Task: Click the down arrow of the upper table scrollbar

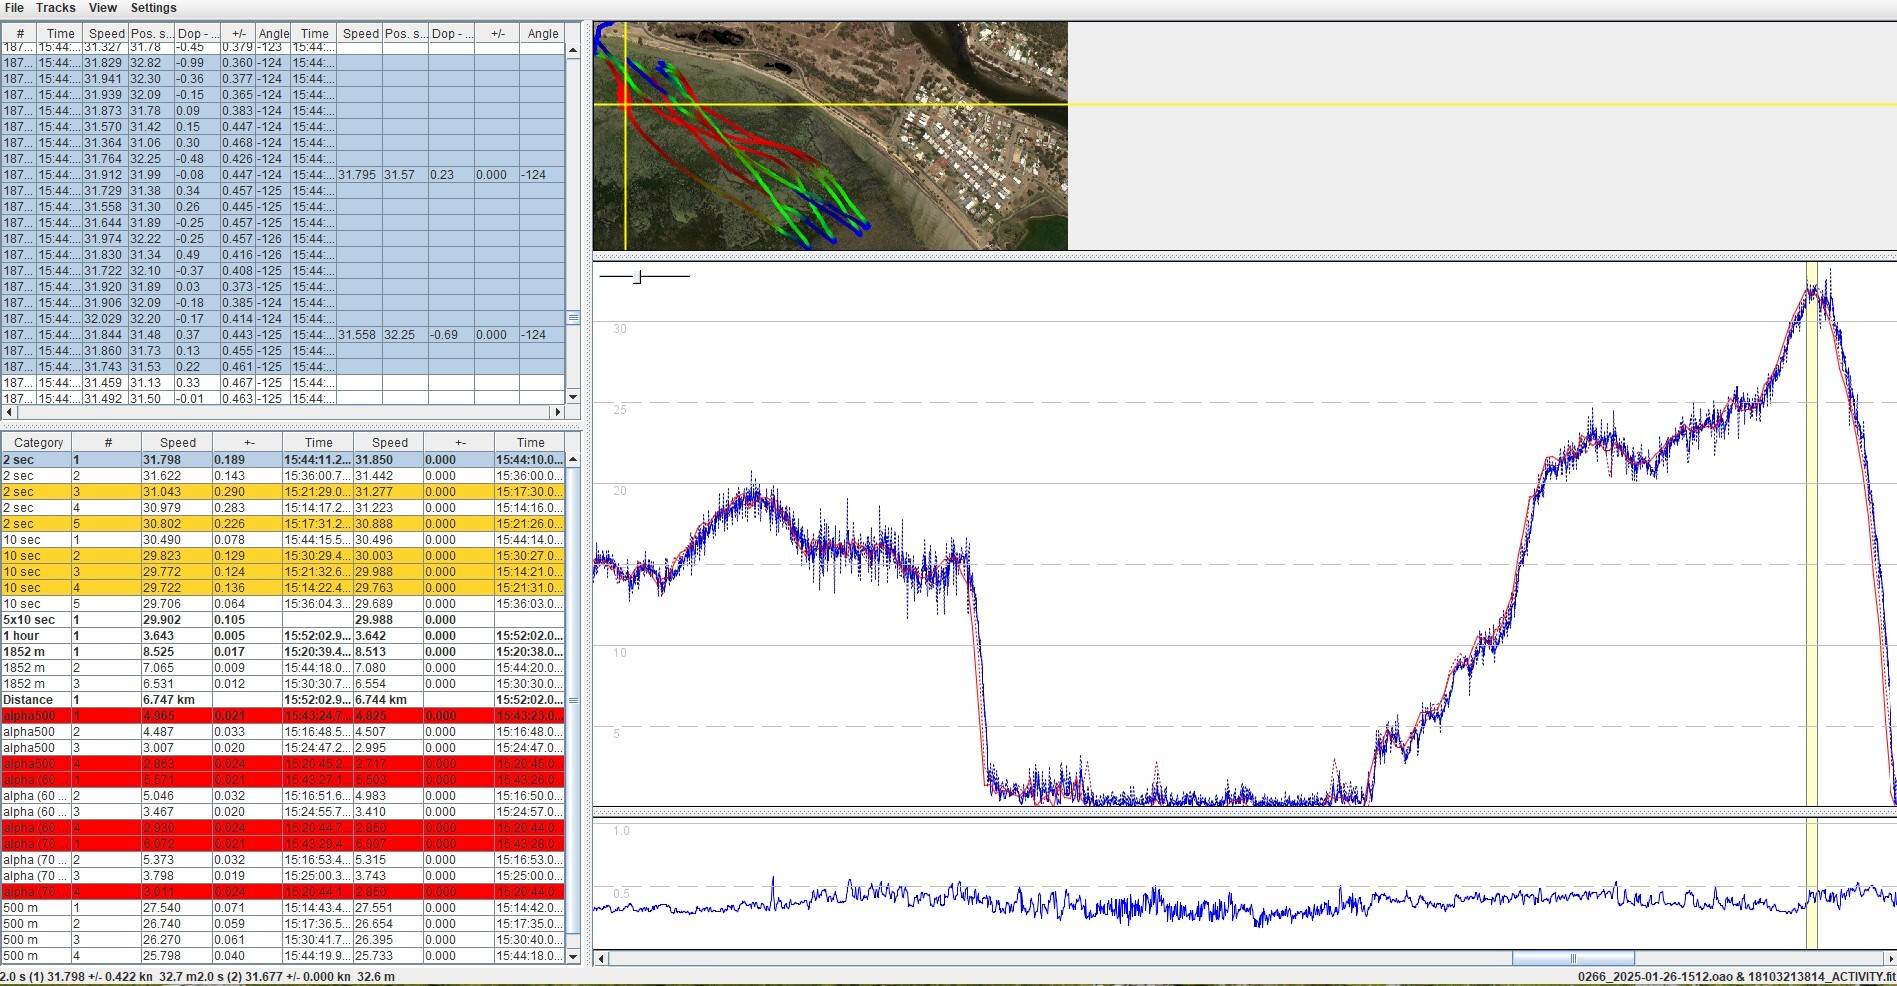Action: [x=573, y=397]
